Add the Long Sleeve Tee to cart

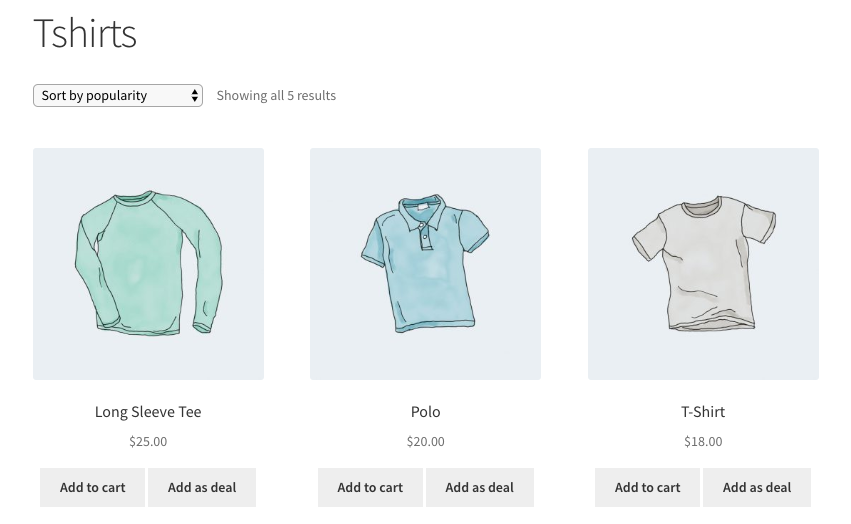coord(92,488)
